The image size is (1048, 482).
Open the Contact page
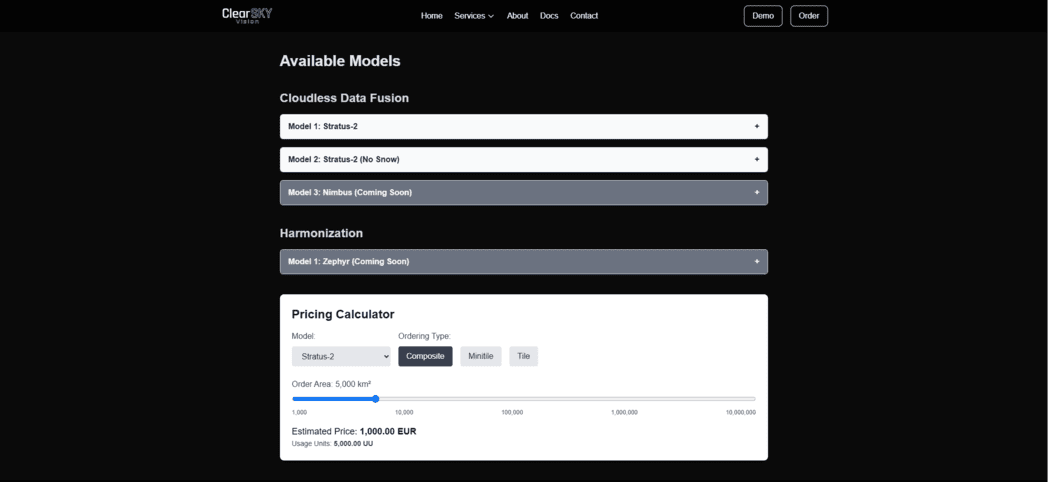584,16
